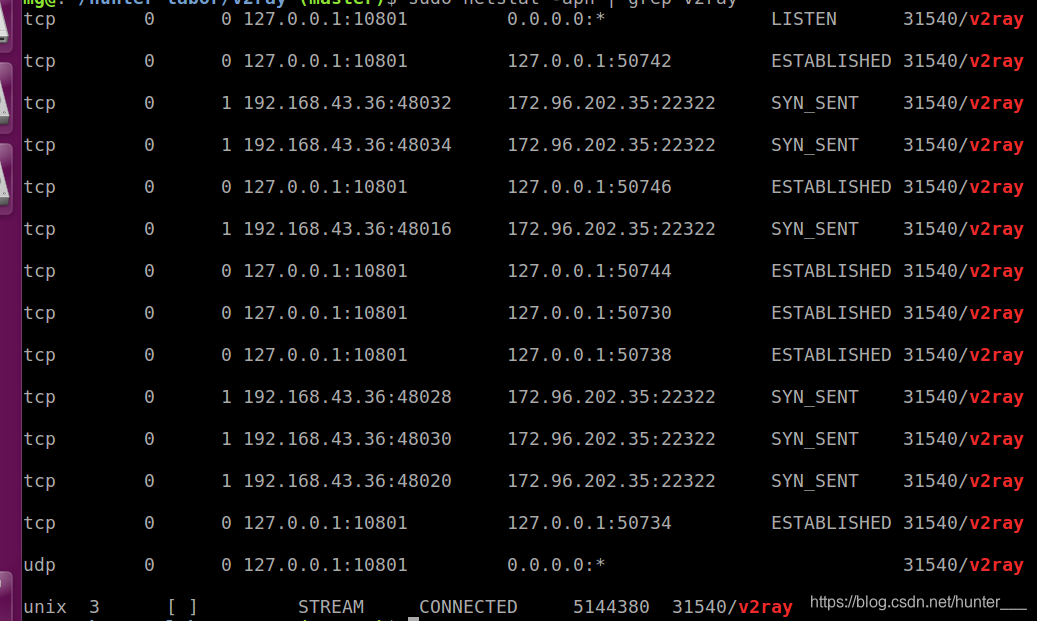Click ESTABLISHED in the 50730 row
This screenshot has width=1037, height=621.
pos(831,313)
